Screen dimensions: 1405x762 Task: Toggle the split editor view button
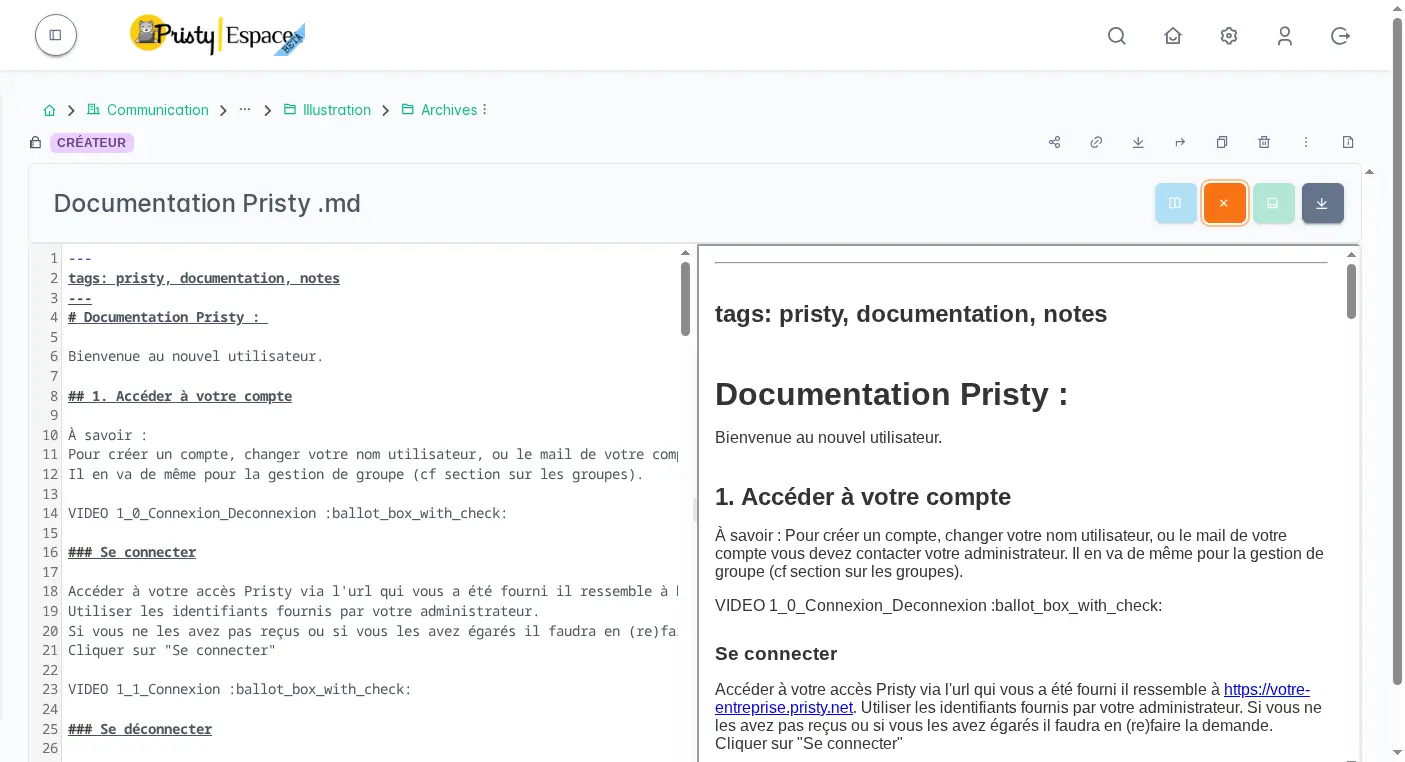1176,203
